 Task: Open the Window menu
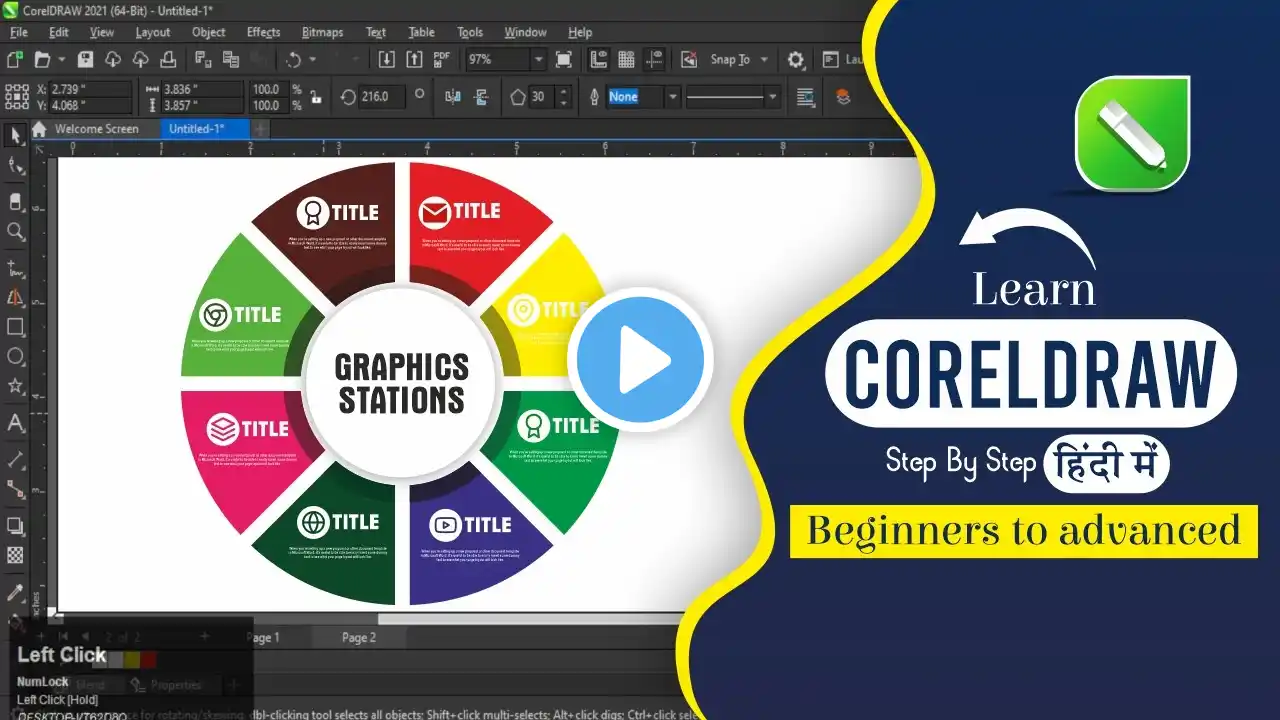[x=525, y=32]
